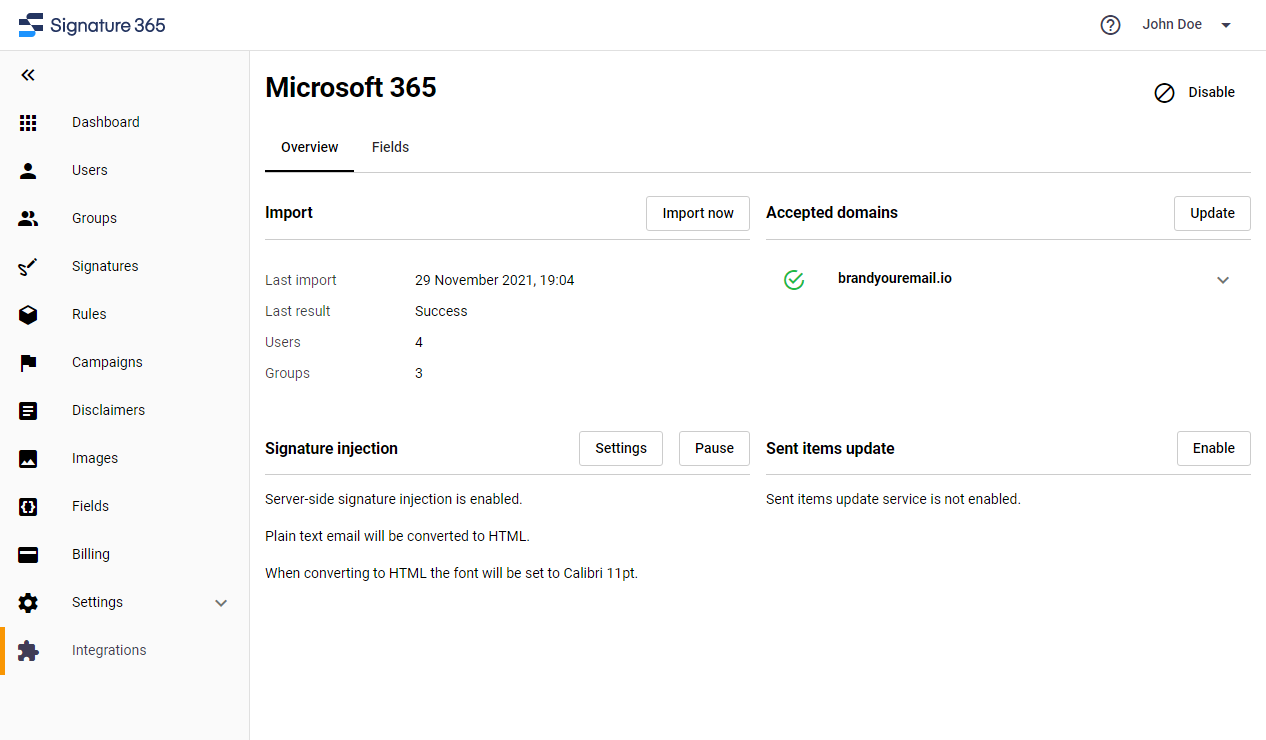Navigate to Rules in the sidebar
Image resolution: width=1266 pixels, height=740 pixels.
(x=89, y=314)
